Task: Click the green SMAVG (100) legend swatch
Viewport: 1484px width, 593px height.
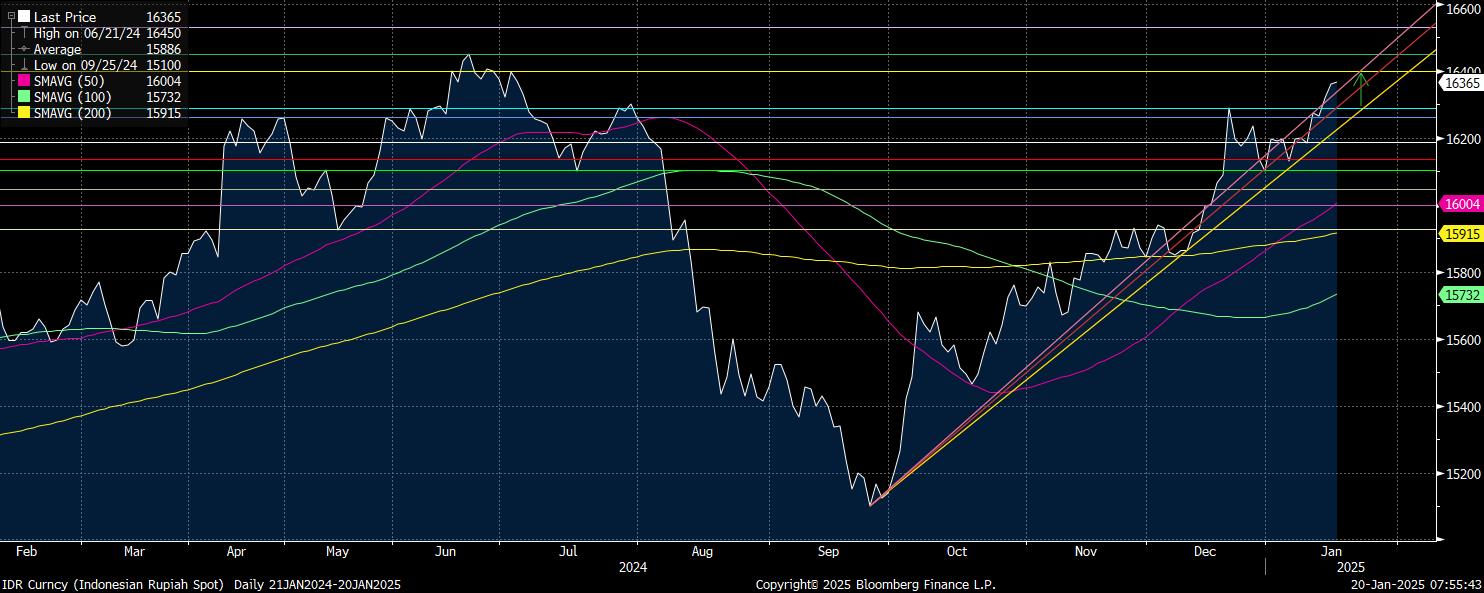Action: (x=24, y=97)
